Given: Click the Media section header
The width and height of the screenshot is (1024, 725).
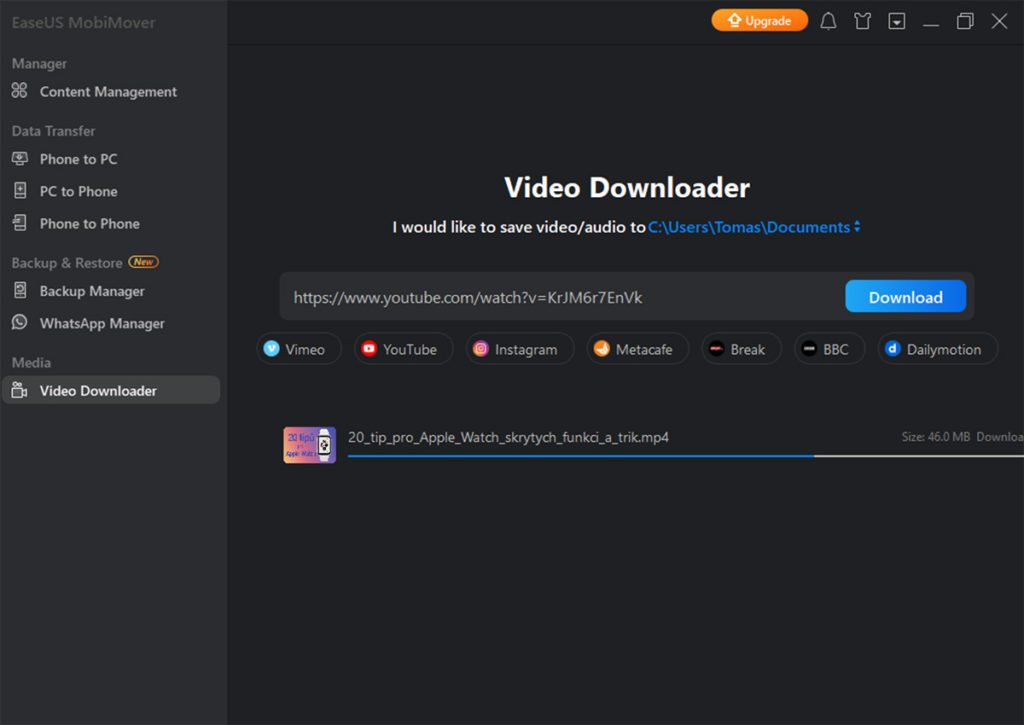Looking at the screenshot, I should [31, 362].
